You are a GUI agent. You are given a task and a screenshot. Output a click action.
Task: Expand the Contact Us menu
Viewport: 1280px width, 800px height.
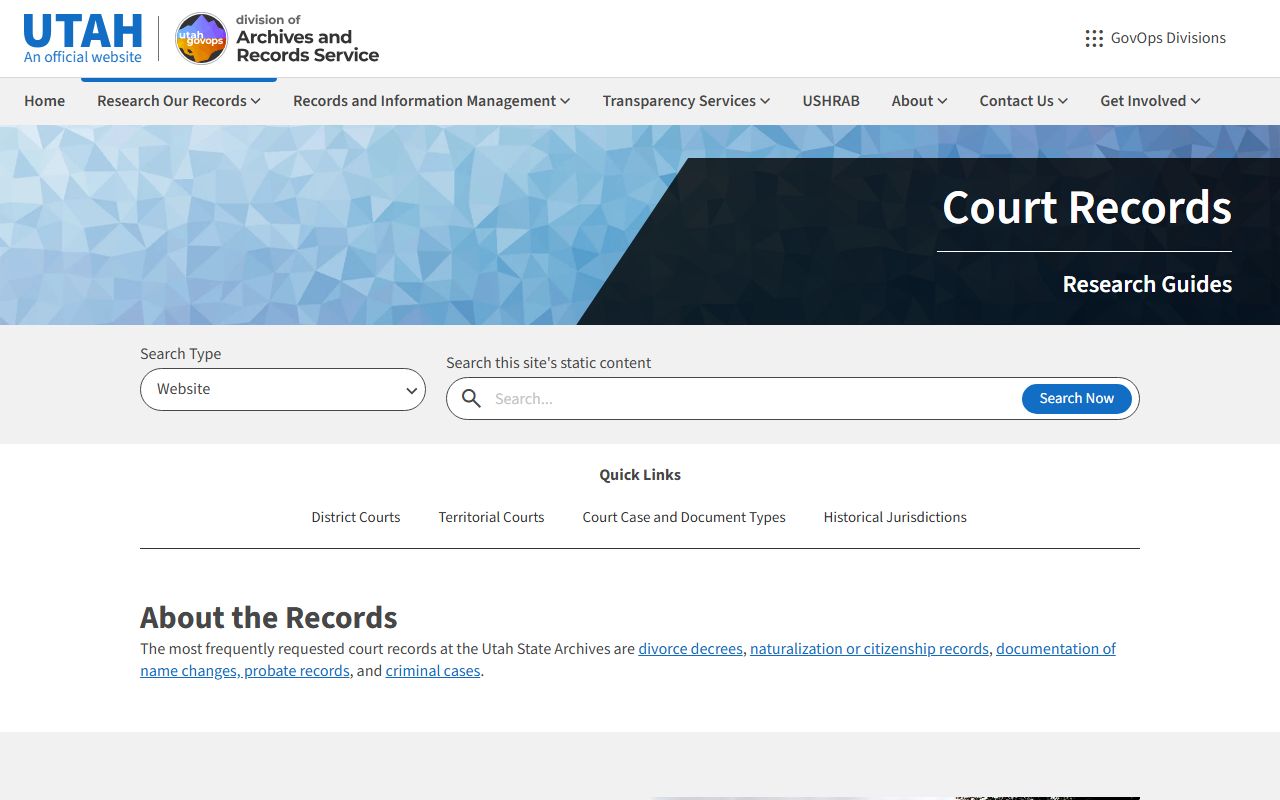coord(1023,101)
